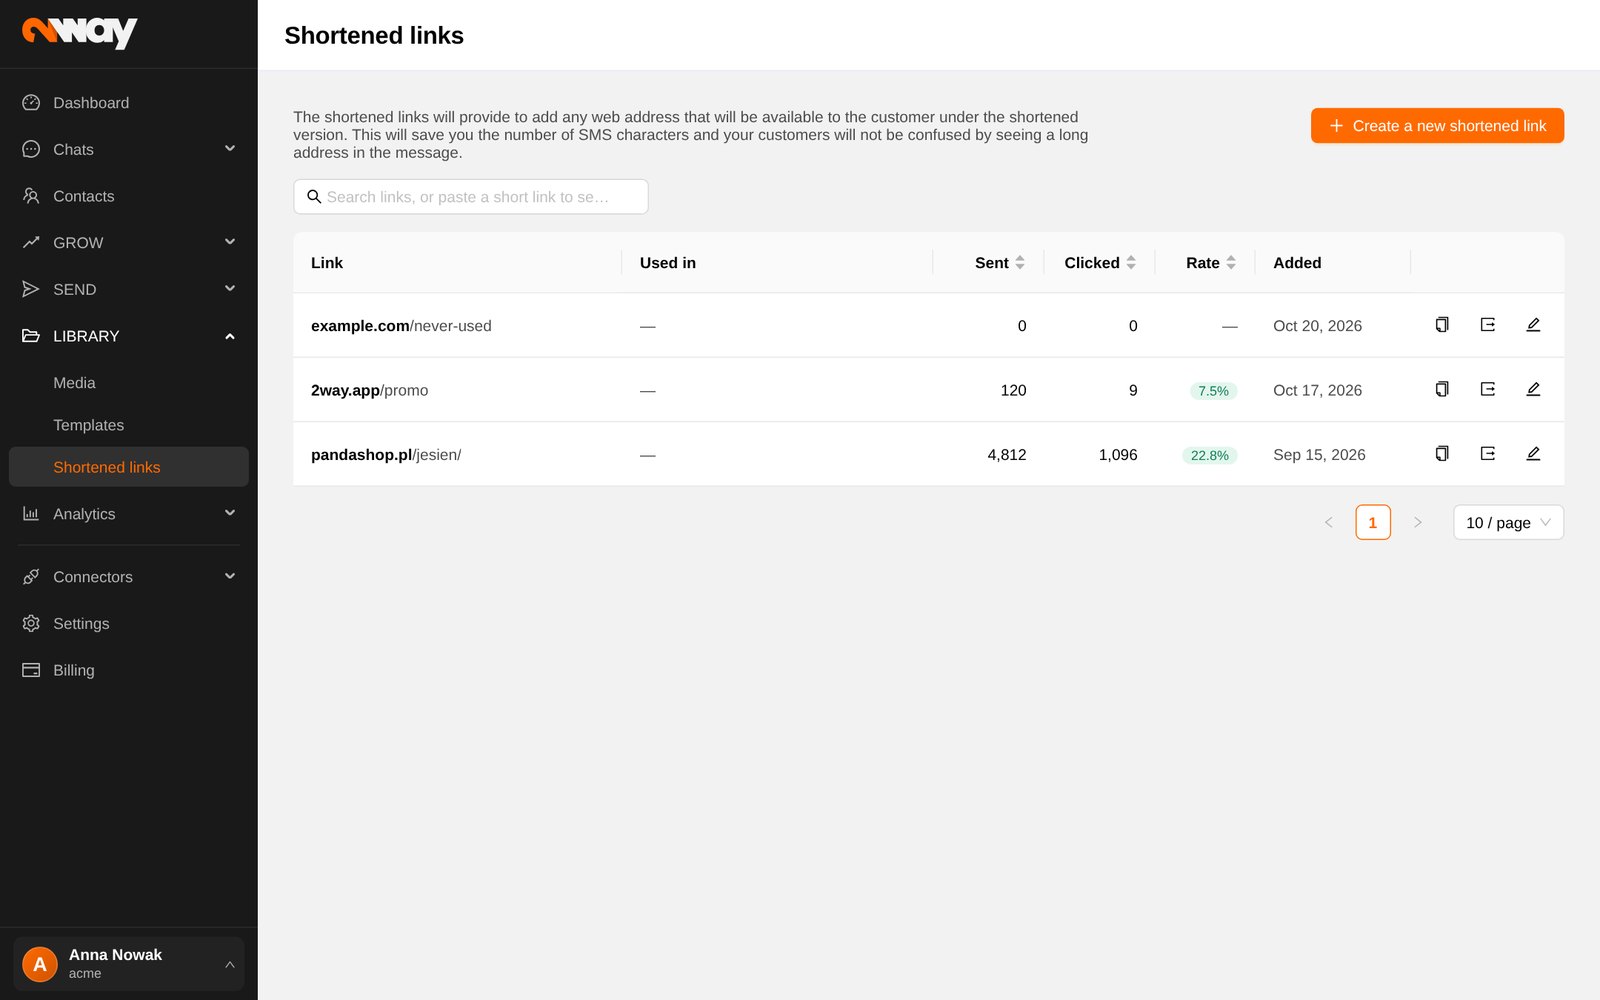This screenshot has width=1600, height=1000.
Task: Collapse the LIBRARY section chevron
Action: pos(230,336)
